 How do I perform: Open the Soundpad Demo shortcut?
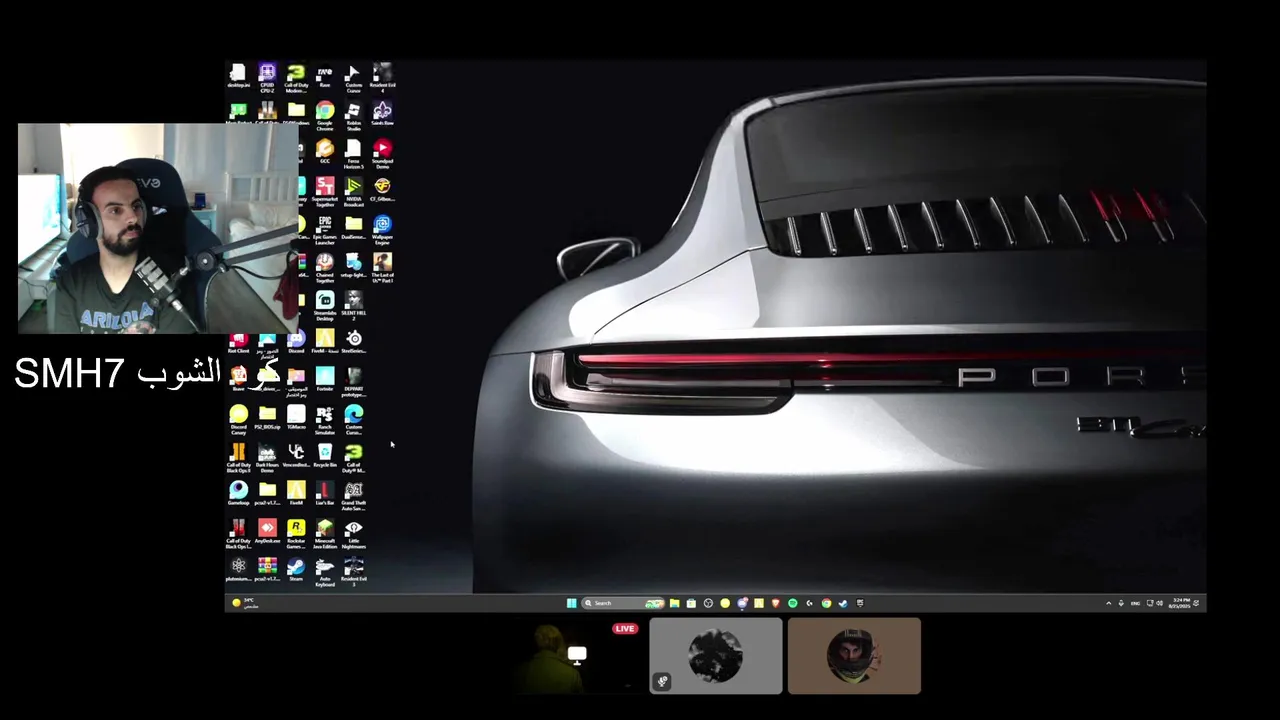382,155
